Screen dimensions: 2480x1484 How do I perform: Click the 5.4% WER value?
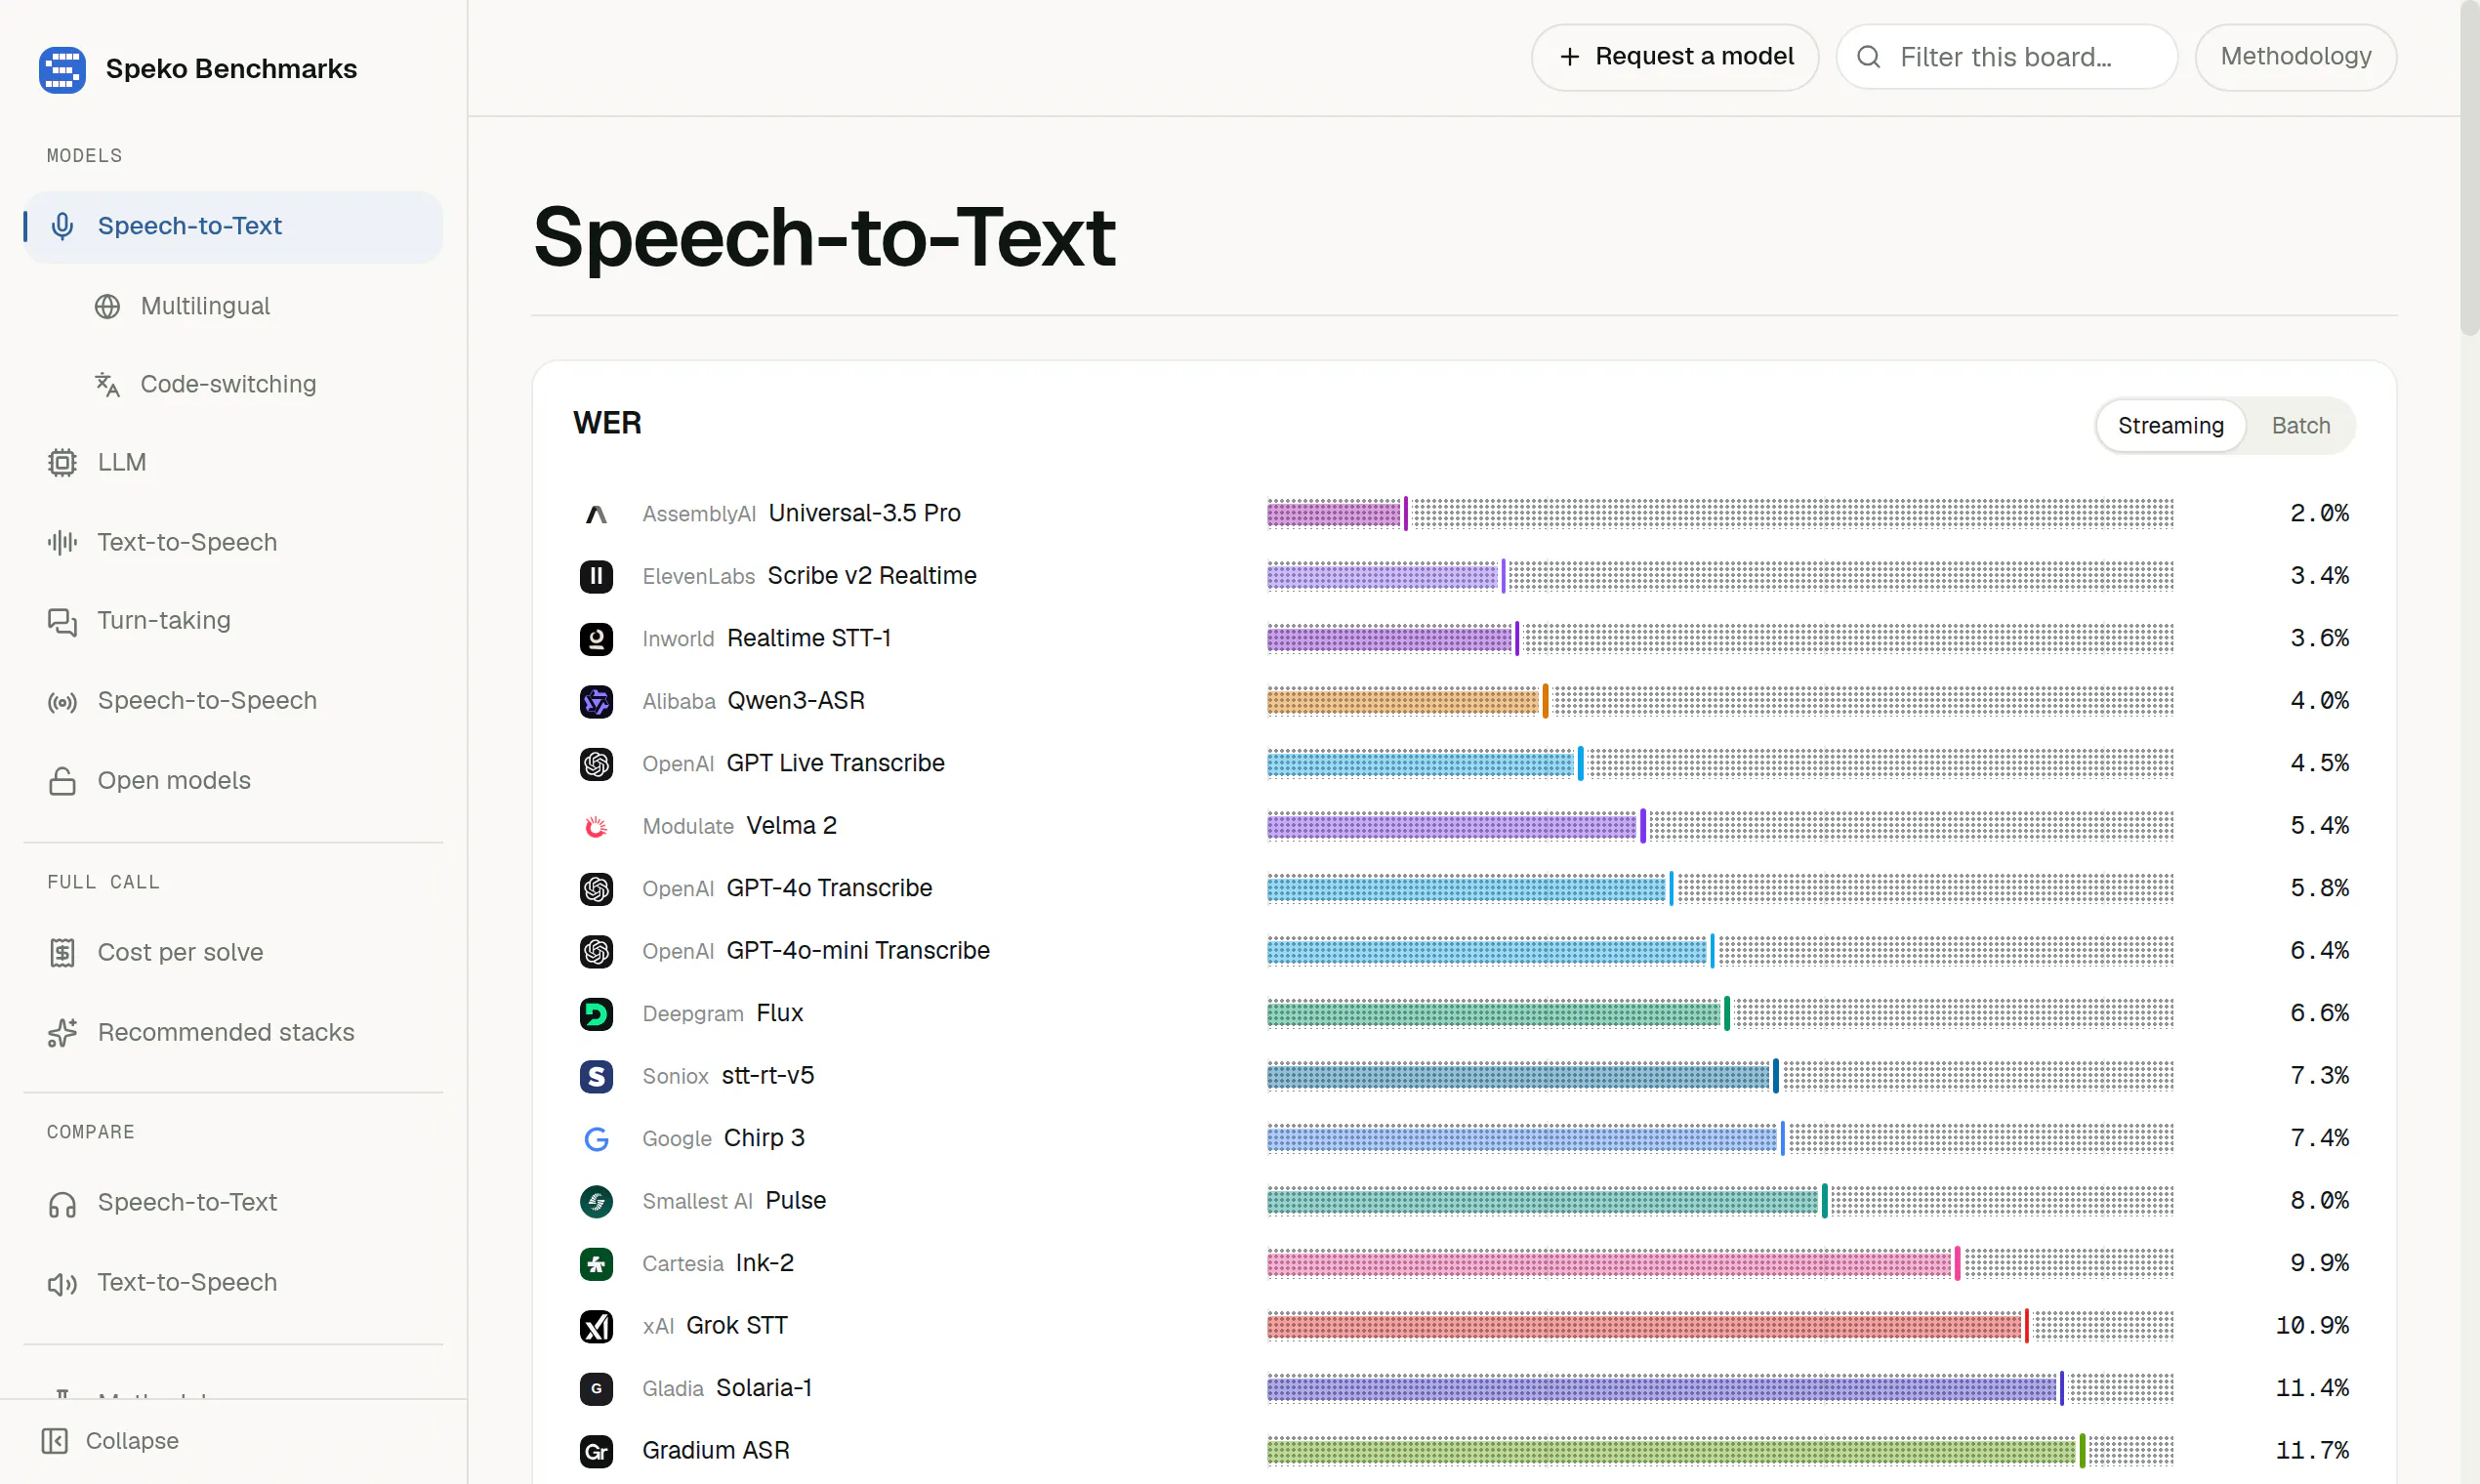point(2319,826)
